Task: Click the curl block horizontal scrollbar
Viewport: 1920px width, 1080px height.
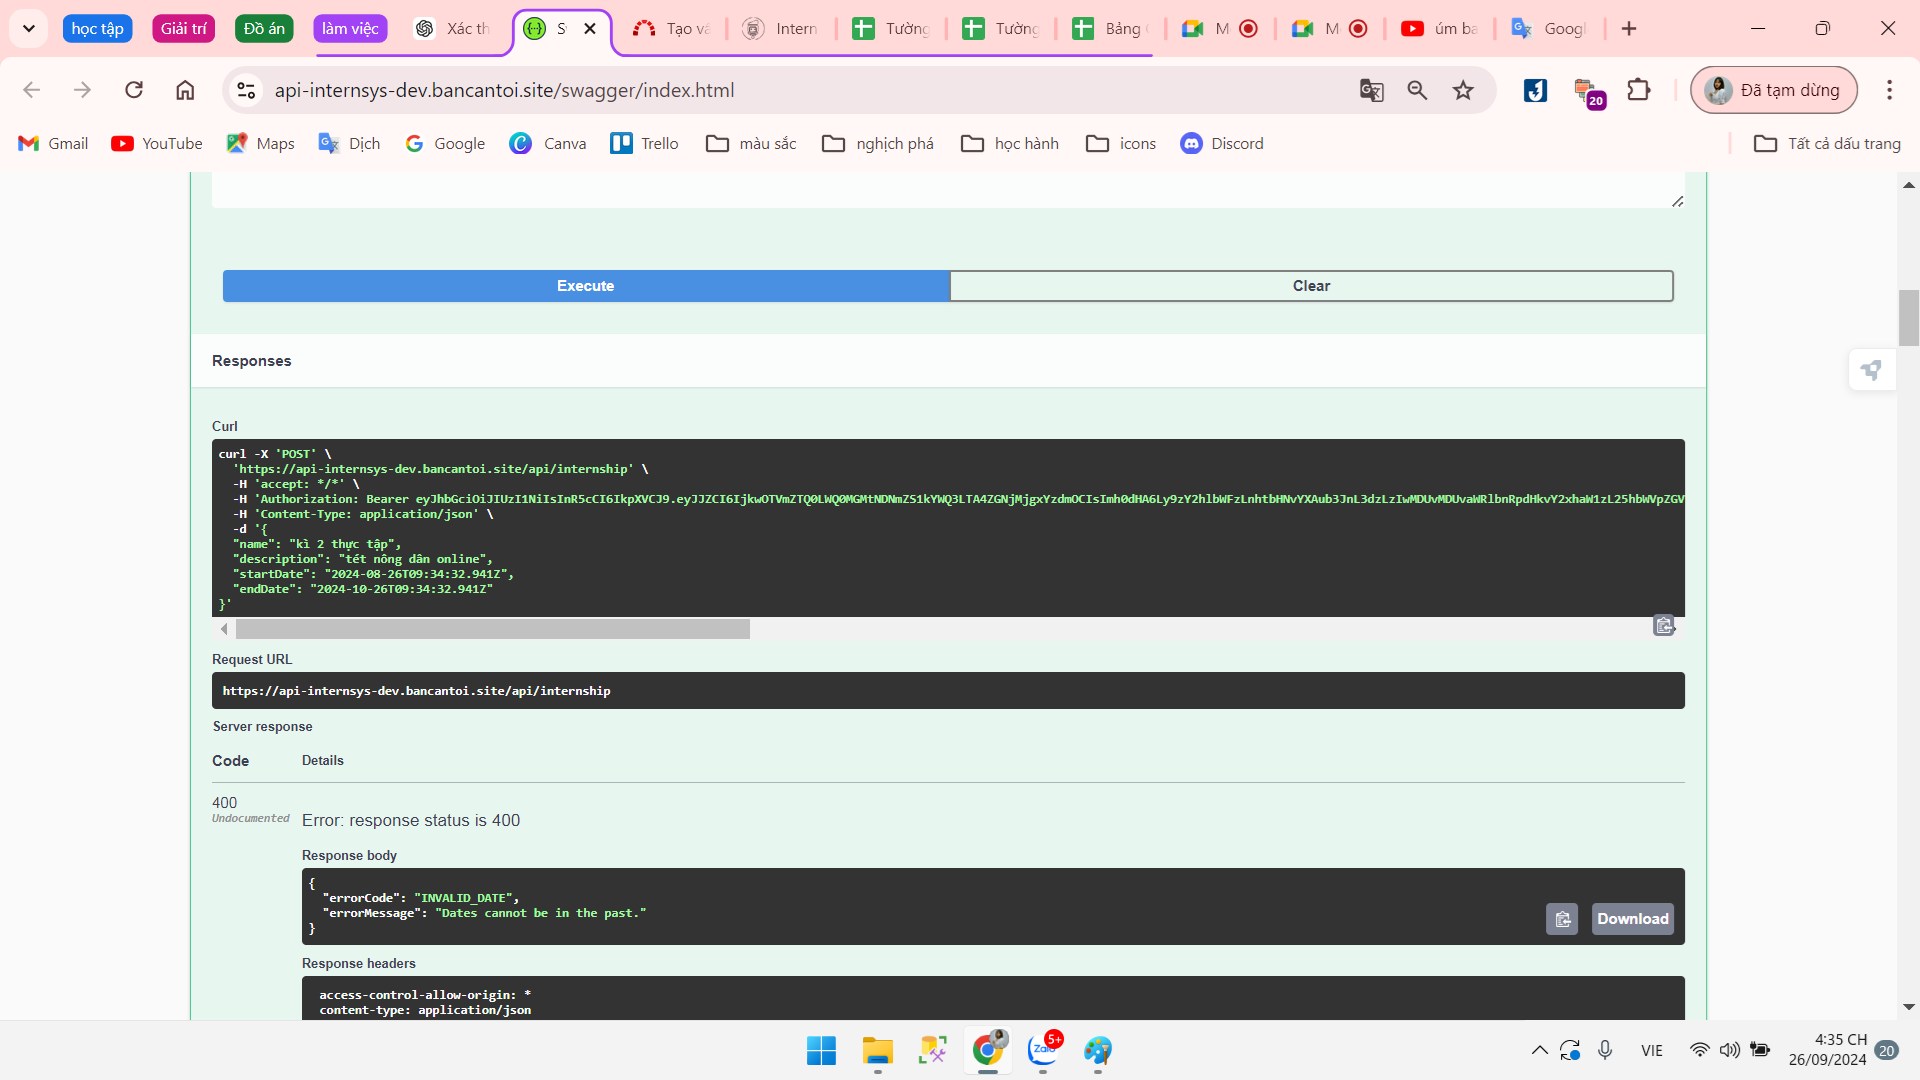Action: point(492,629)
